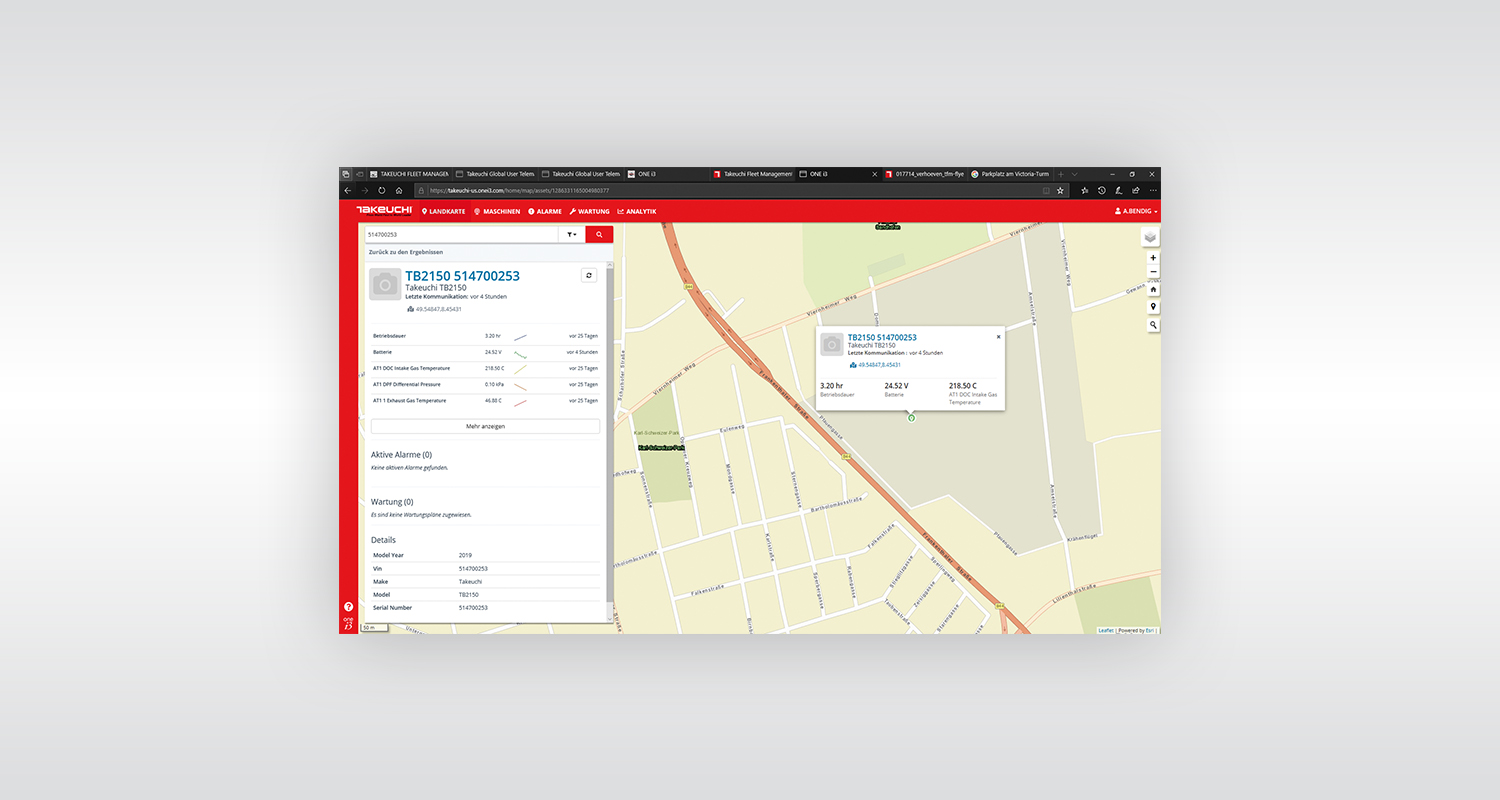Open the browser favorites list
This screenshot has height=800, width=1500.
click(x=1084, y=190)
